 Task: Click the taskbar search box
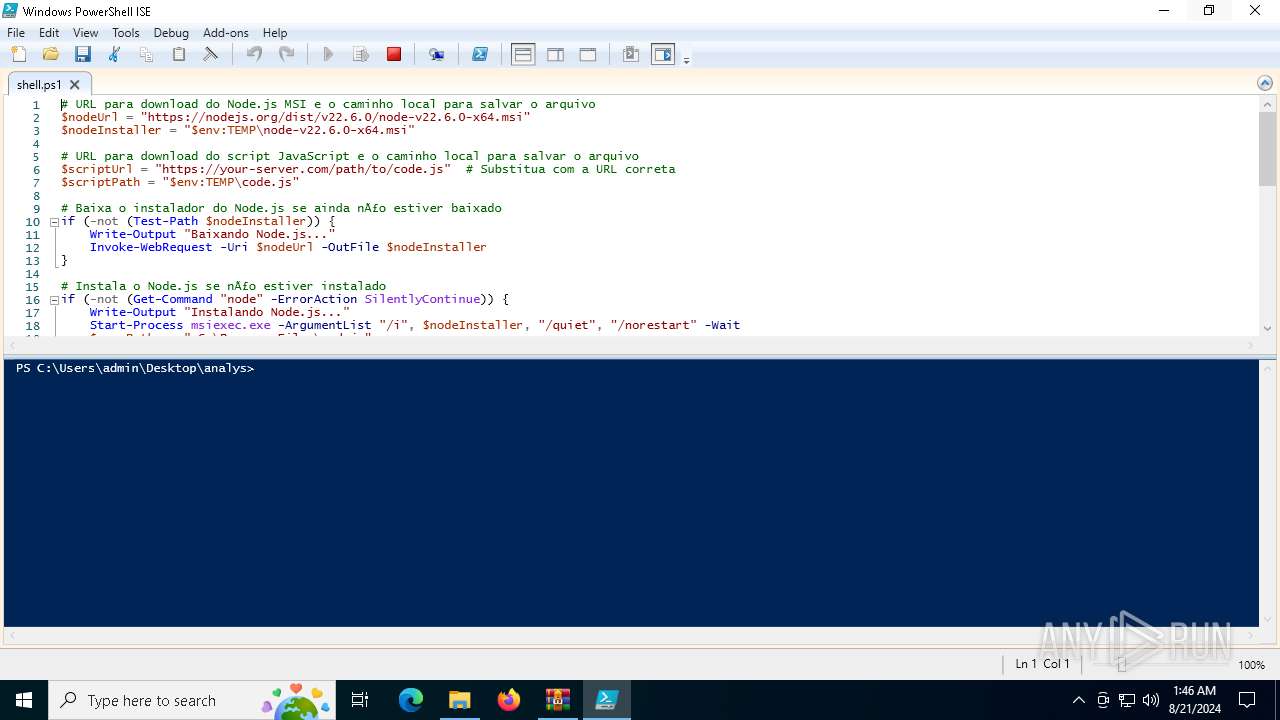coord(192,700)
